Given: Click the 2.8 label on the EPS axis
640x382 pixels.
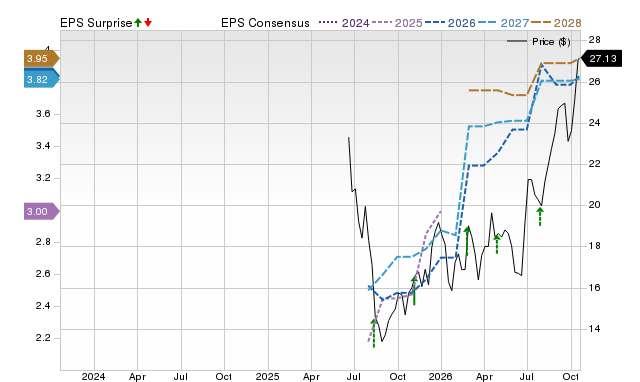Looking at the screenshot, I should tap(43, 242).
